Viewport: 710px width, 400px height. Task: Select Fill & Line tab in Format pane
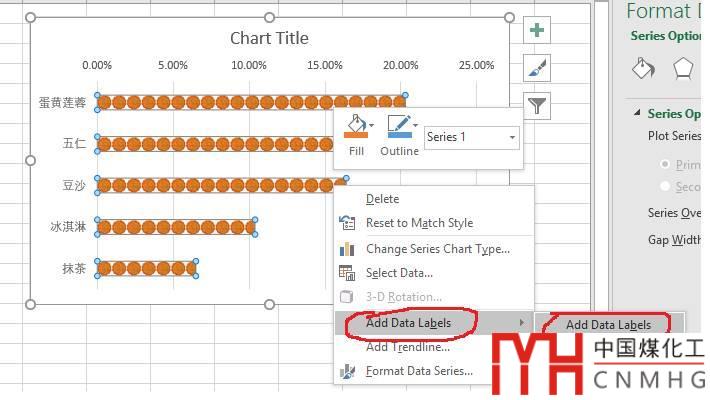pyautogui.click(x=645, y=68)
